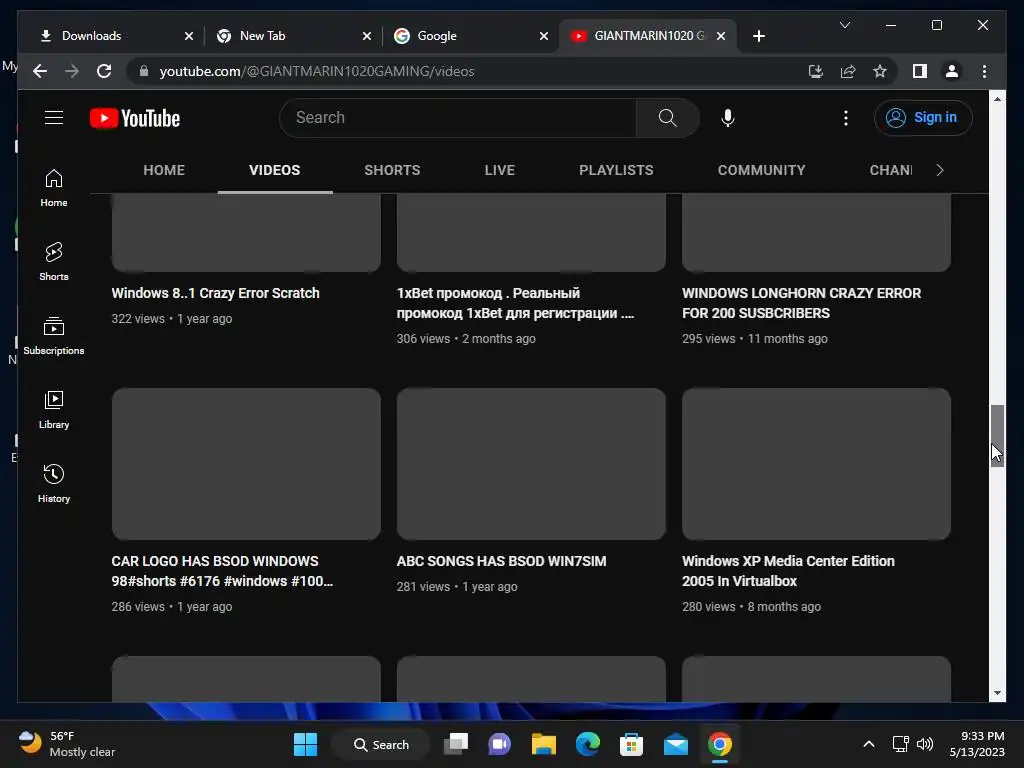1024x768 pixels.
Task: Open History in the sidebar
Action: [x=54, y=483]
